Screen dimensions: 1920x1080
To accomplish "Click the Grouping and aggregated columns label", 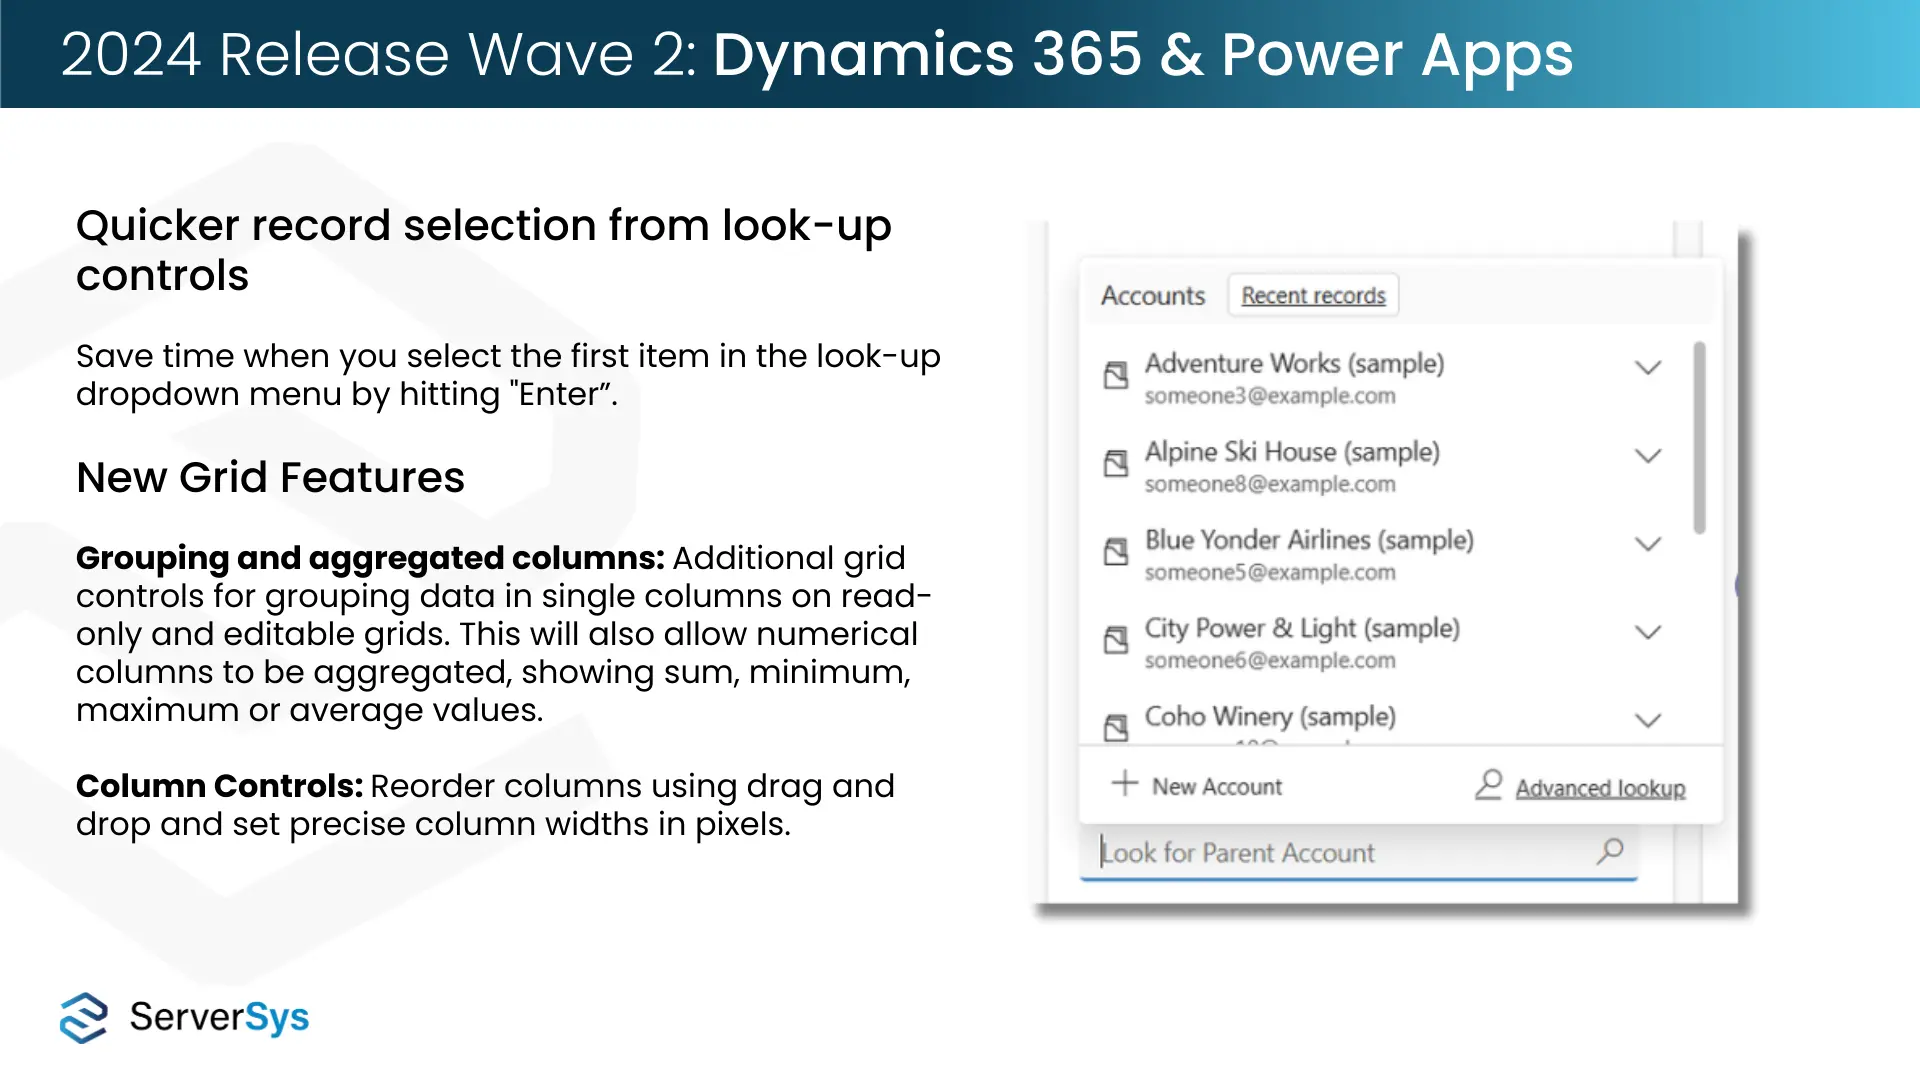I will [x=370, y=558].
